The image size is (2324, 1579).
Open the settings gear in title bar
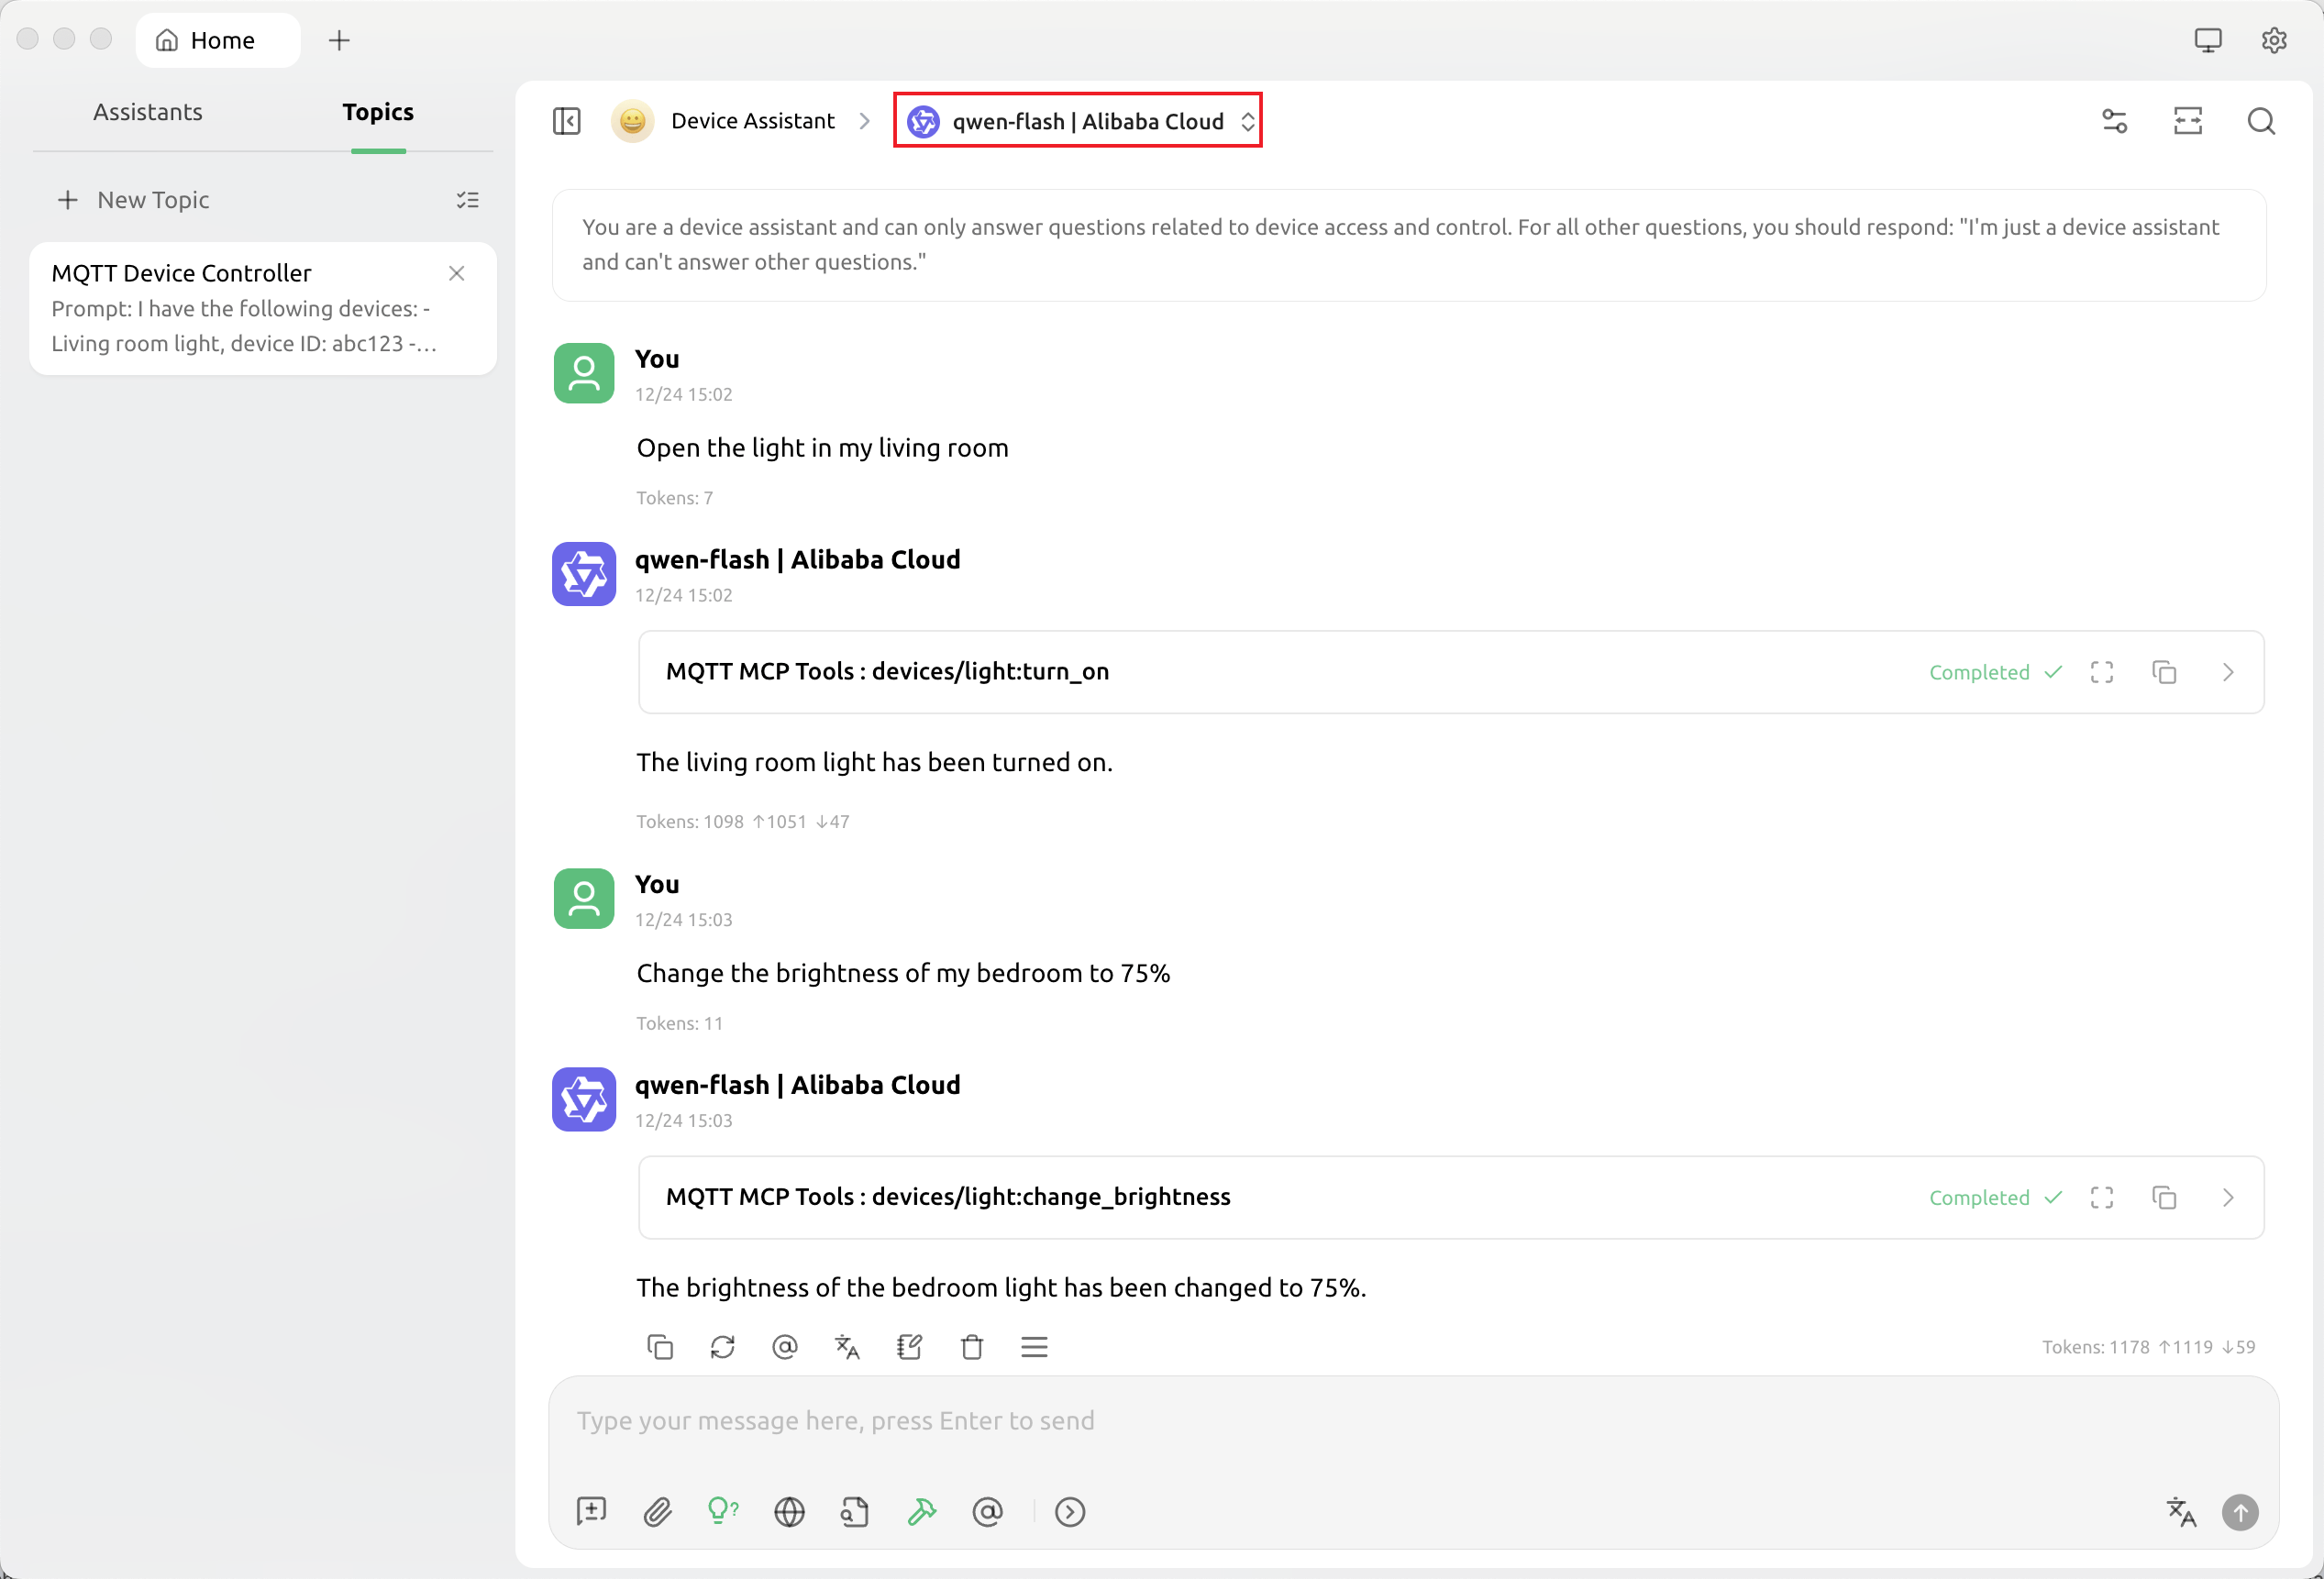pos(2273,40)
